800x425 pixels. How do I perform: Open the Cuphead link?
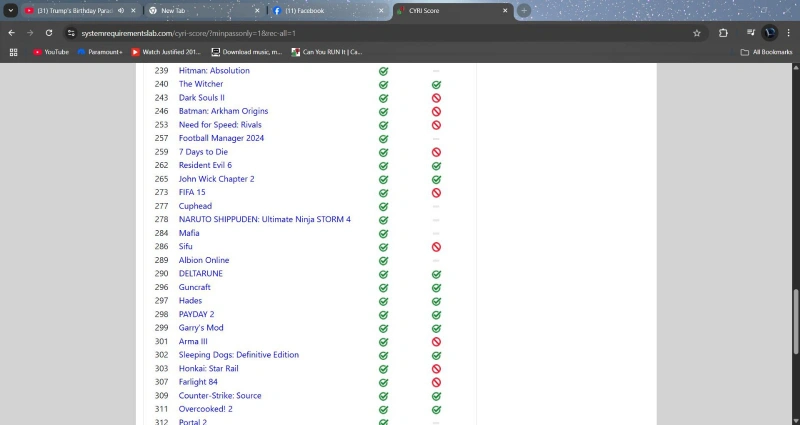pos(195,206)
